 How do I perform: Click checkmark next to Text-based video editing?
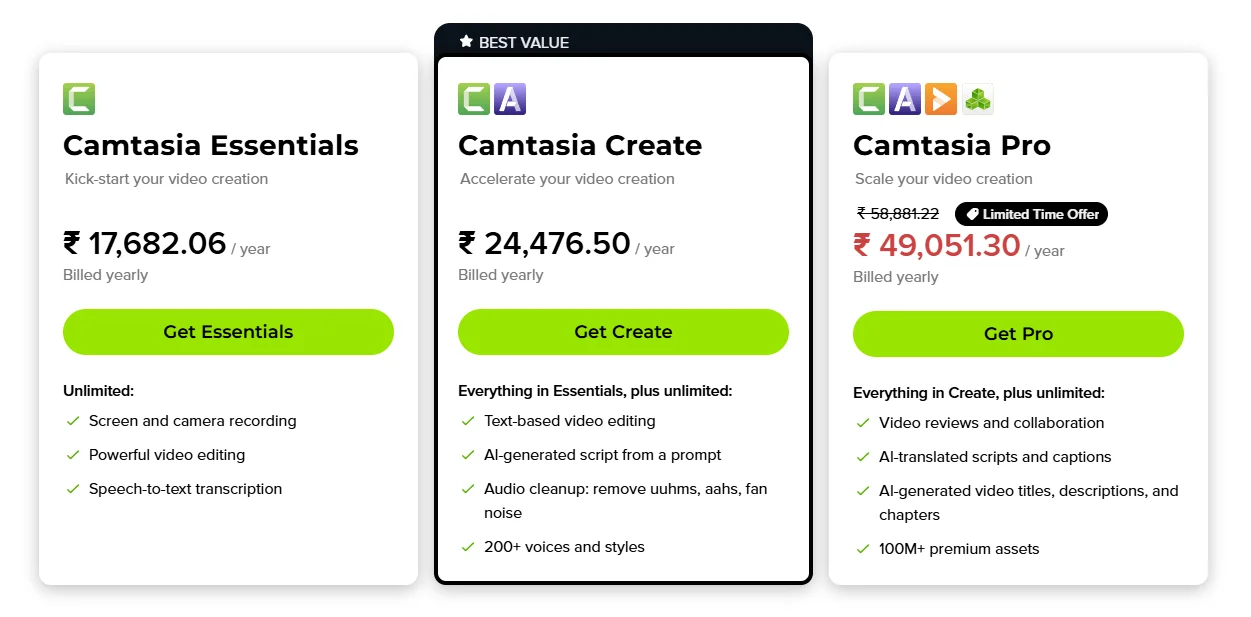(468, 421)
